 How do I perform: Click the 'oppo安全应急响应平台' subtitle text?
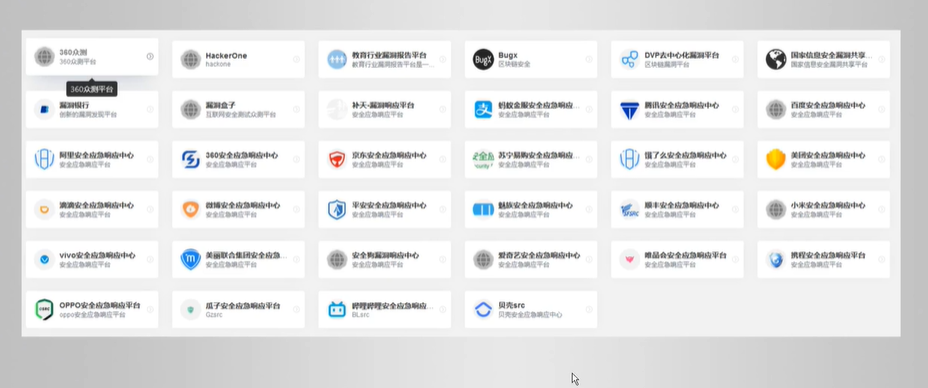click(92, 315)
